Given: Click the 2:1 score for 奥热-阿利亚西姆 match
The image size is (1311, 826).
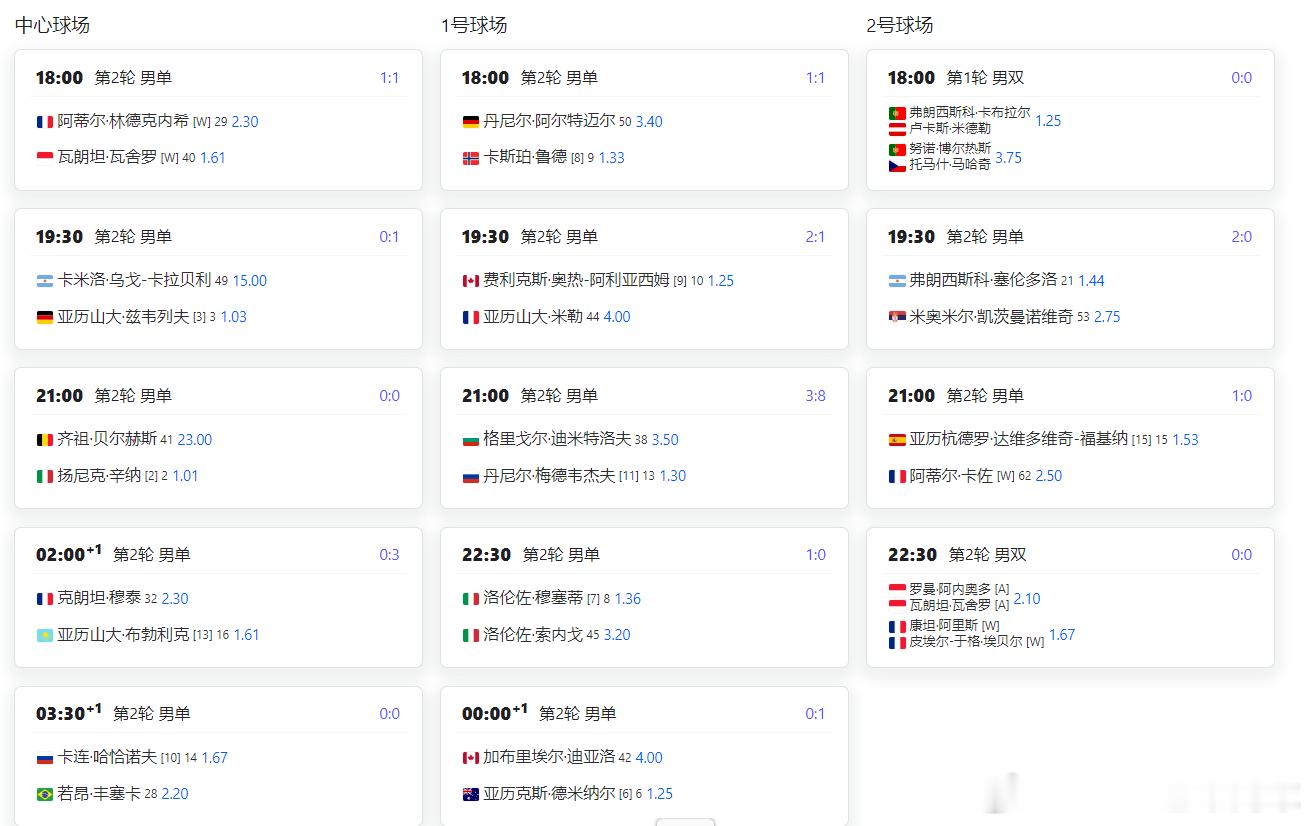Looking at the screenshot, I should click(x=815, y=237).
